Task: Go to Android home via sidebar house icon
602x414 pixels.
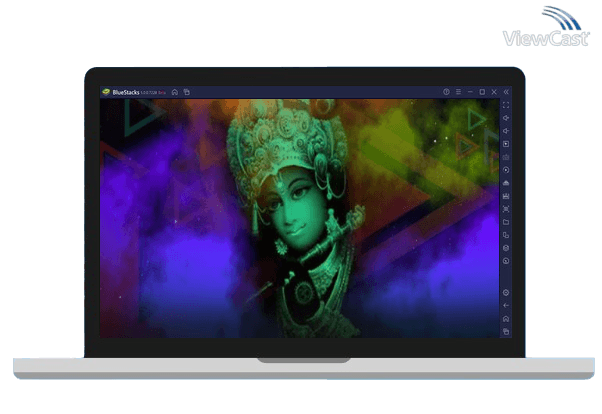Action: (506, 319)
